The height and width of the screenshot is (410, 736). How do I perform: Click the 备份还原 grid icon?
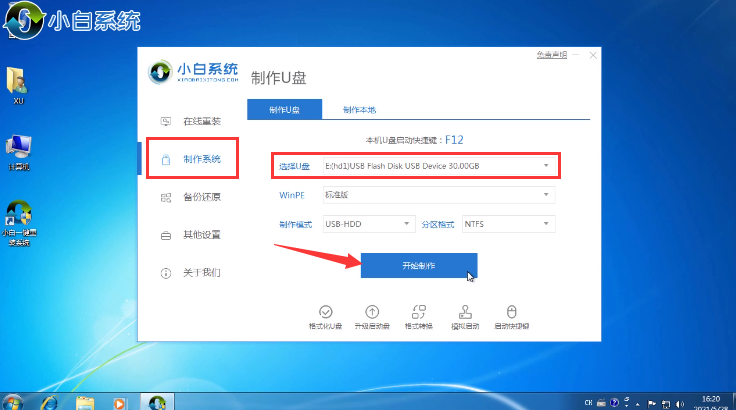pos(166,198)
